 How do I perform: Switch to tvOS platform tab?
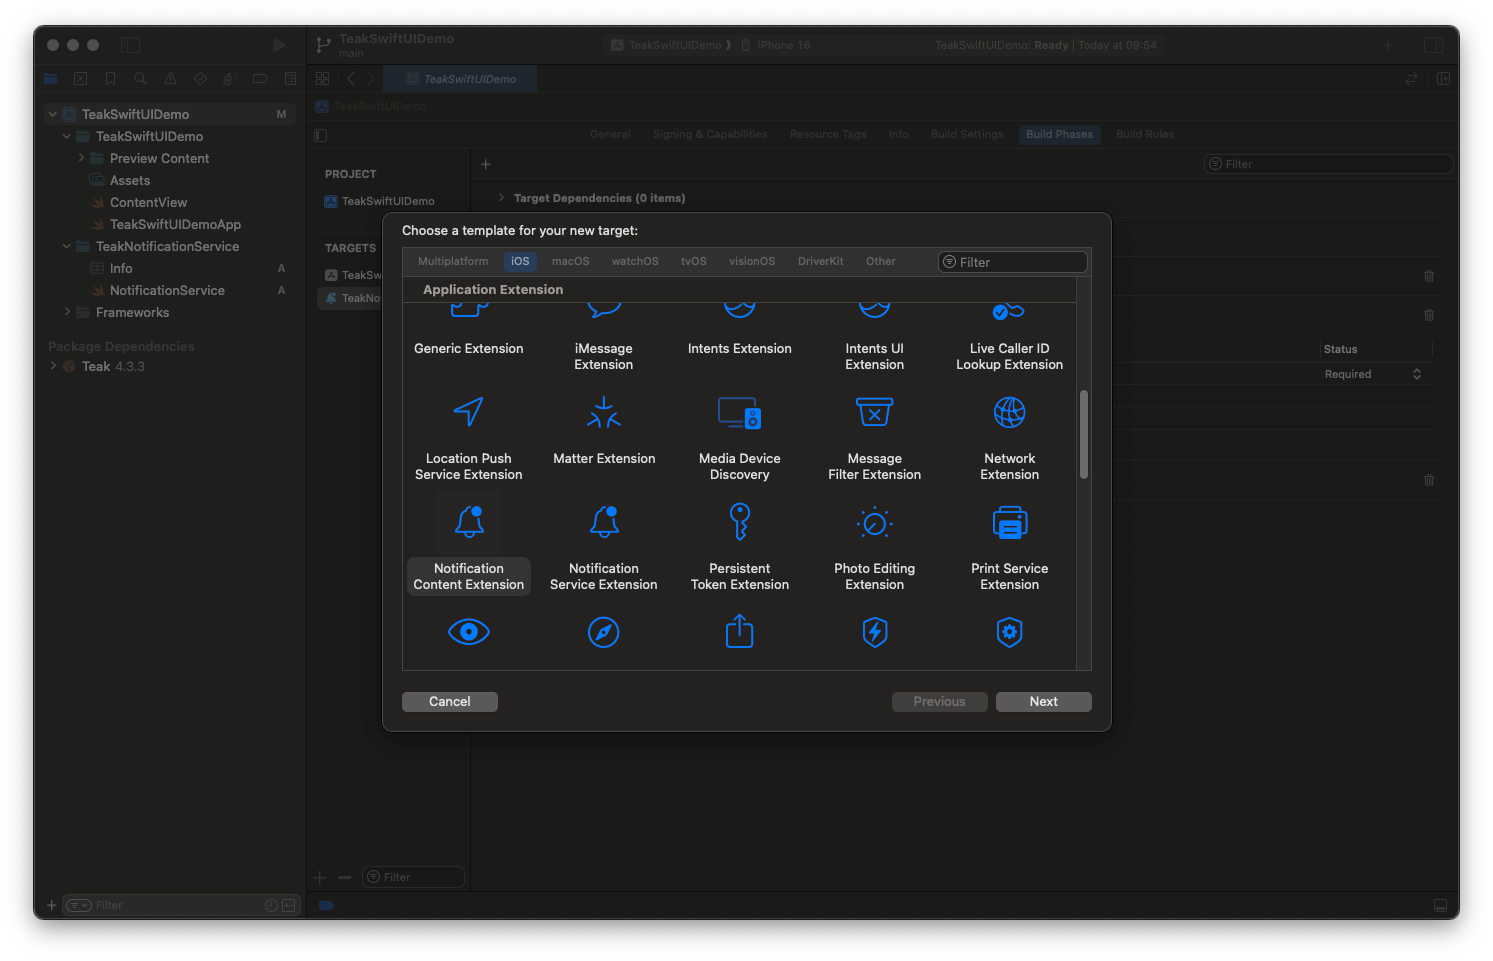[694, 261]
